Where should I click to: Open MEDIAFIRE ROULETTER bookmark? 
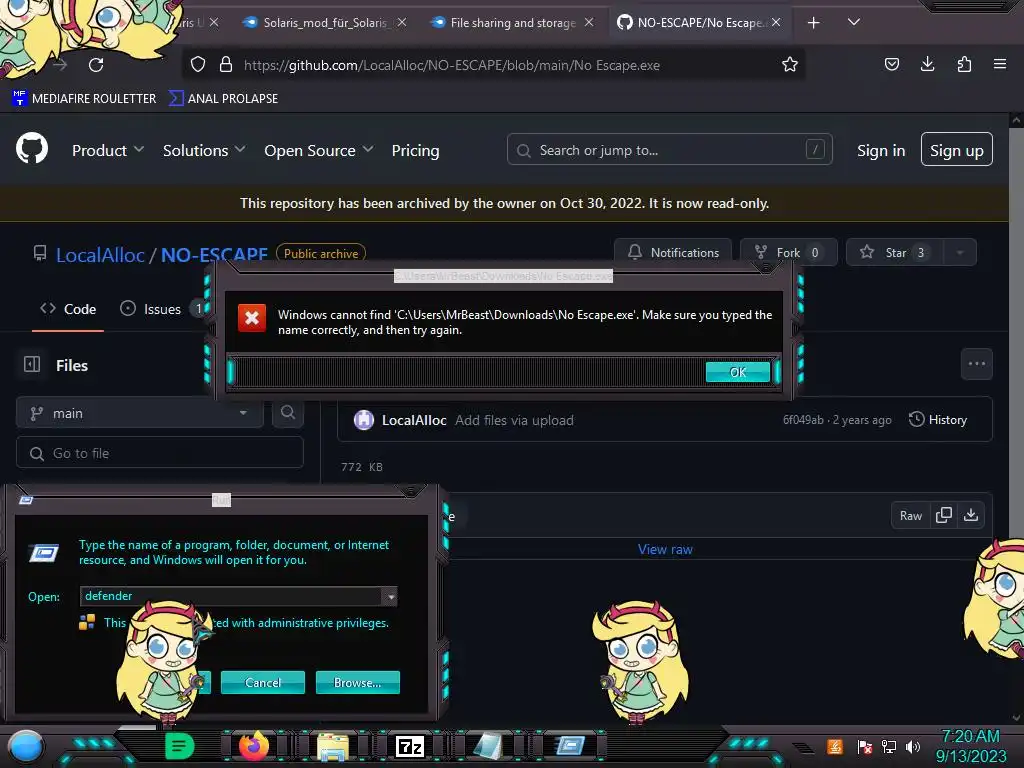(84, 99)
